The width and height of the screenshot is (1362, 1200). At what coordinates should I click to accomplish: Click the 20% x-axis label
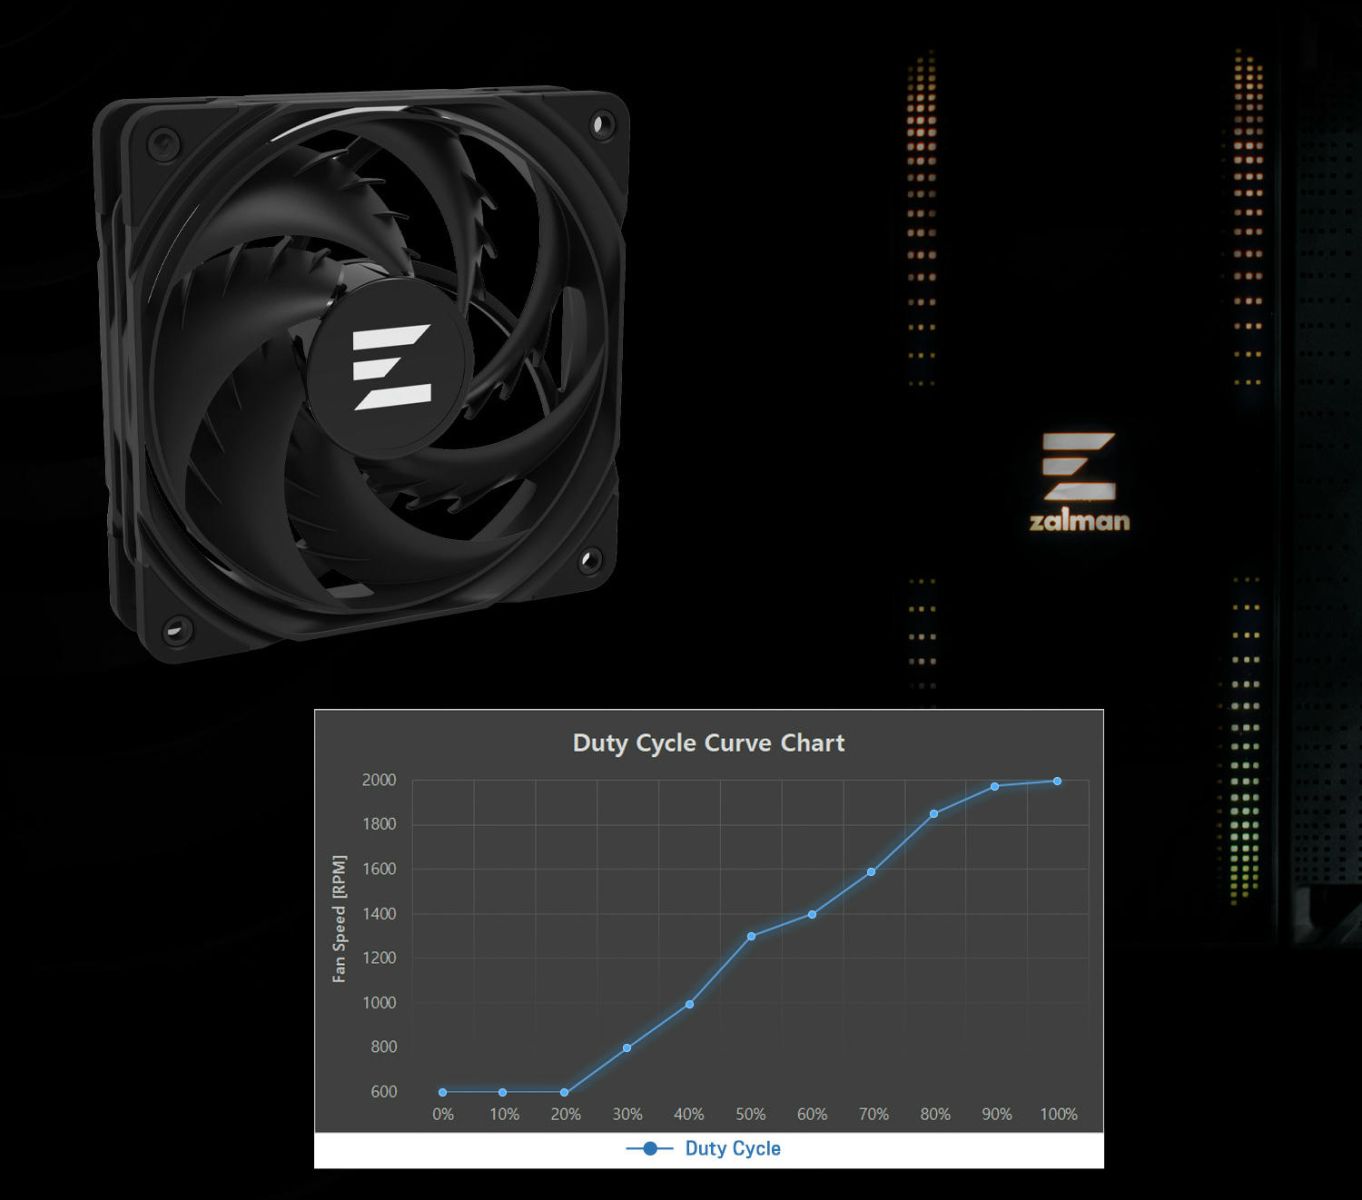pyautogui.click(x=566, y=1114)
